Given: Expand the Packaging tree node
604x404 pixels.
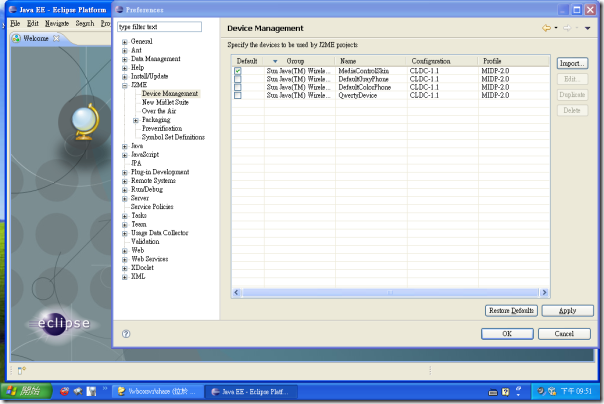Looking at the screenshot, I should click(136, 120).
